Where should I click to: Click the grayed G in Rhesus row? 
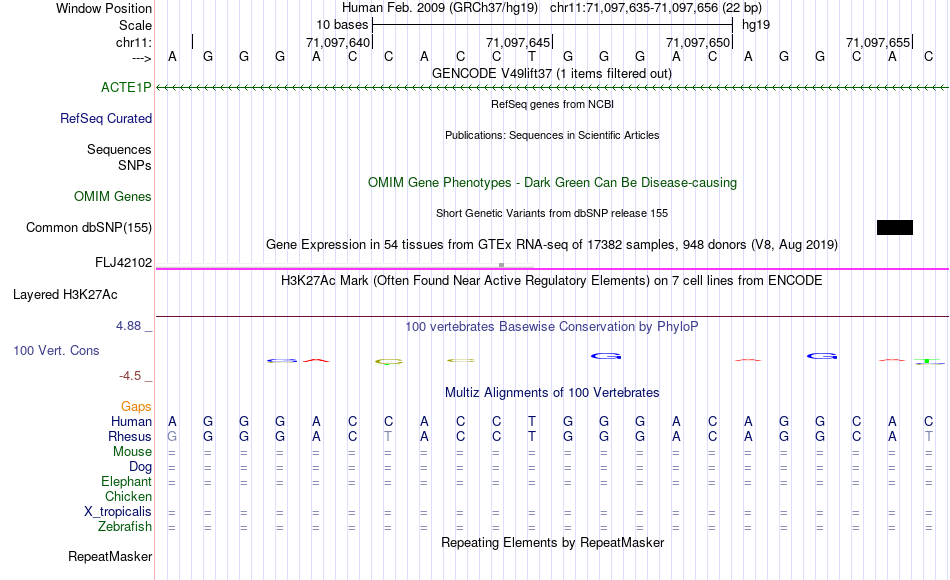pos(172,436)
